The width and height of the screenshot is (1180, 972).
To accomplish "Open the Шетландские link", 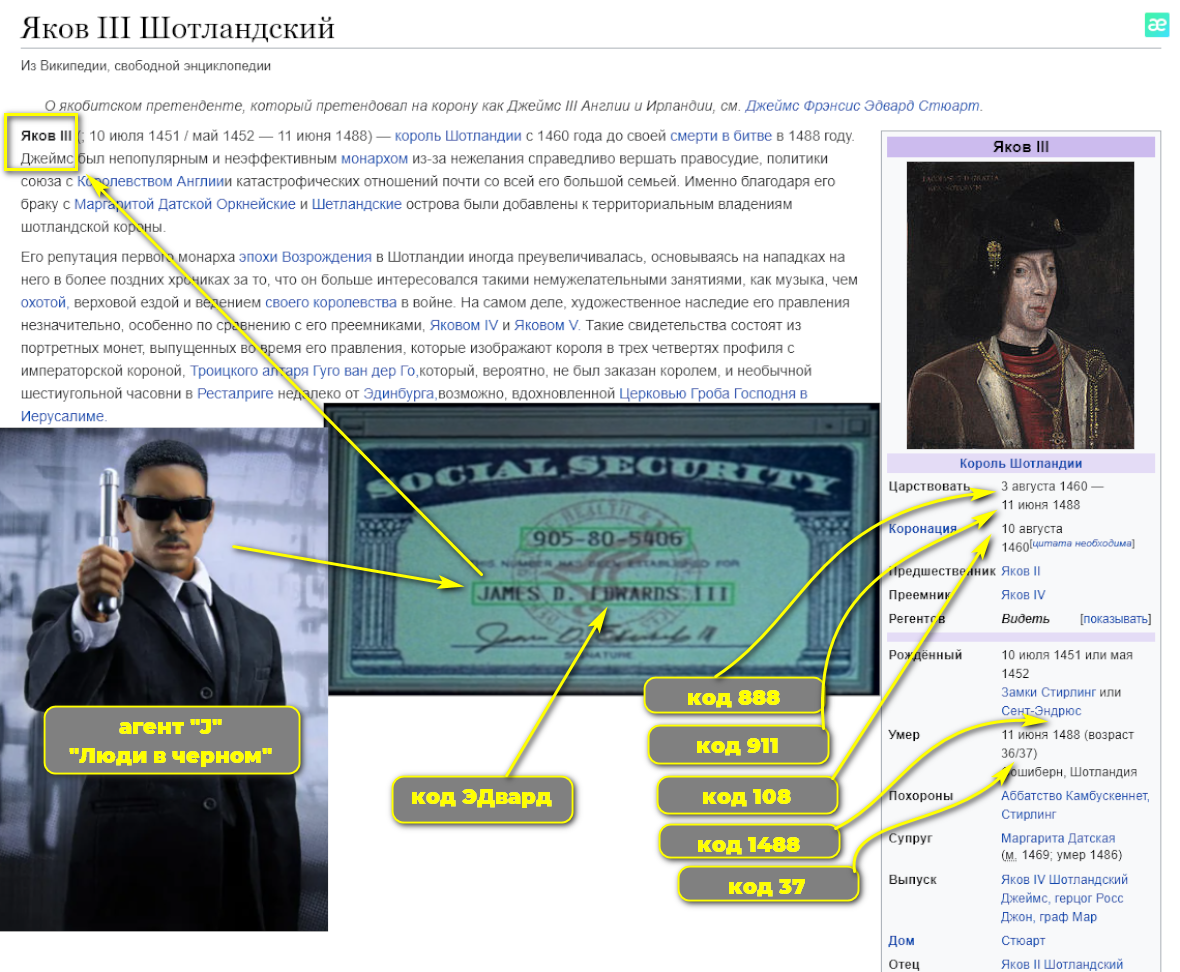I will tap(357, 205).
